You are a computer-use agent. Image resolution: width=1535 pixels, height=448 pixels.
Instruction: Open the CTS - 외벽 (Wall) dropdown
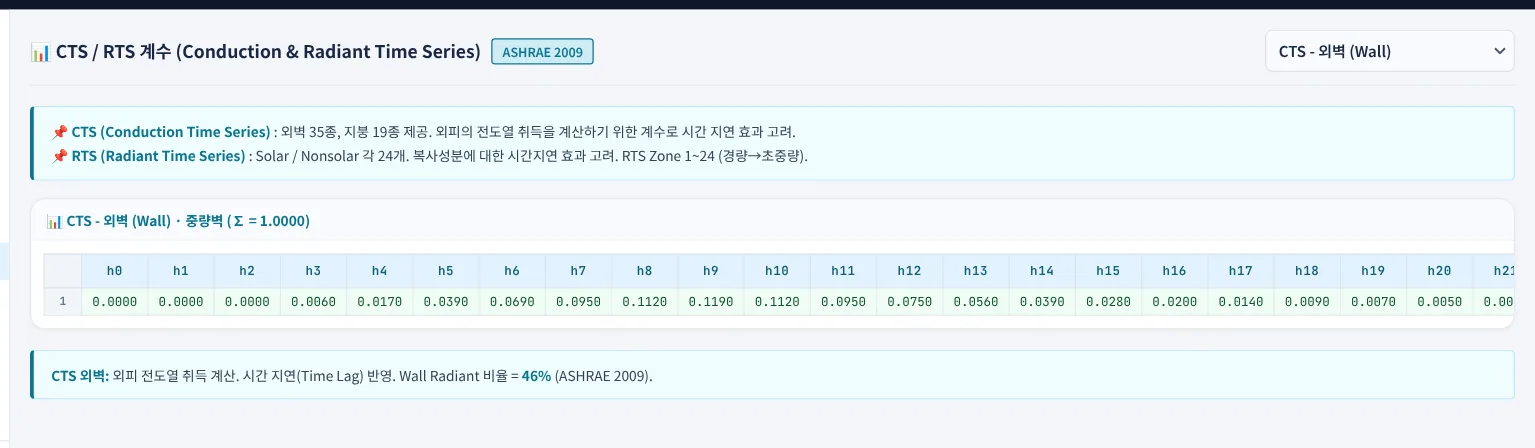coord(1389,51)
